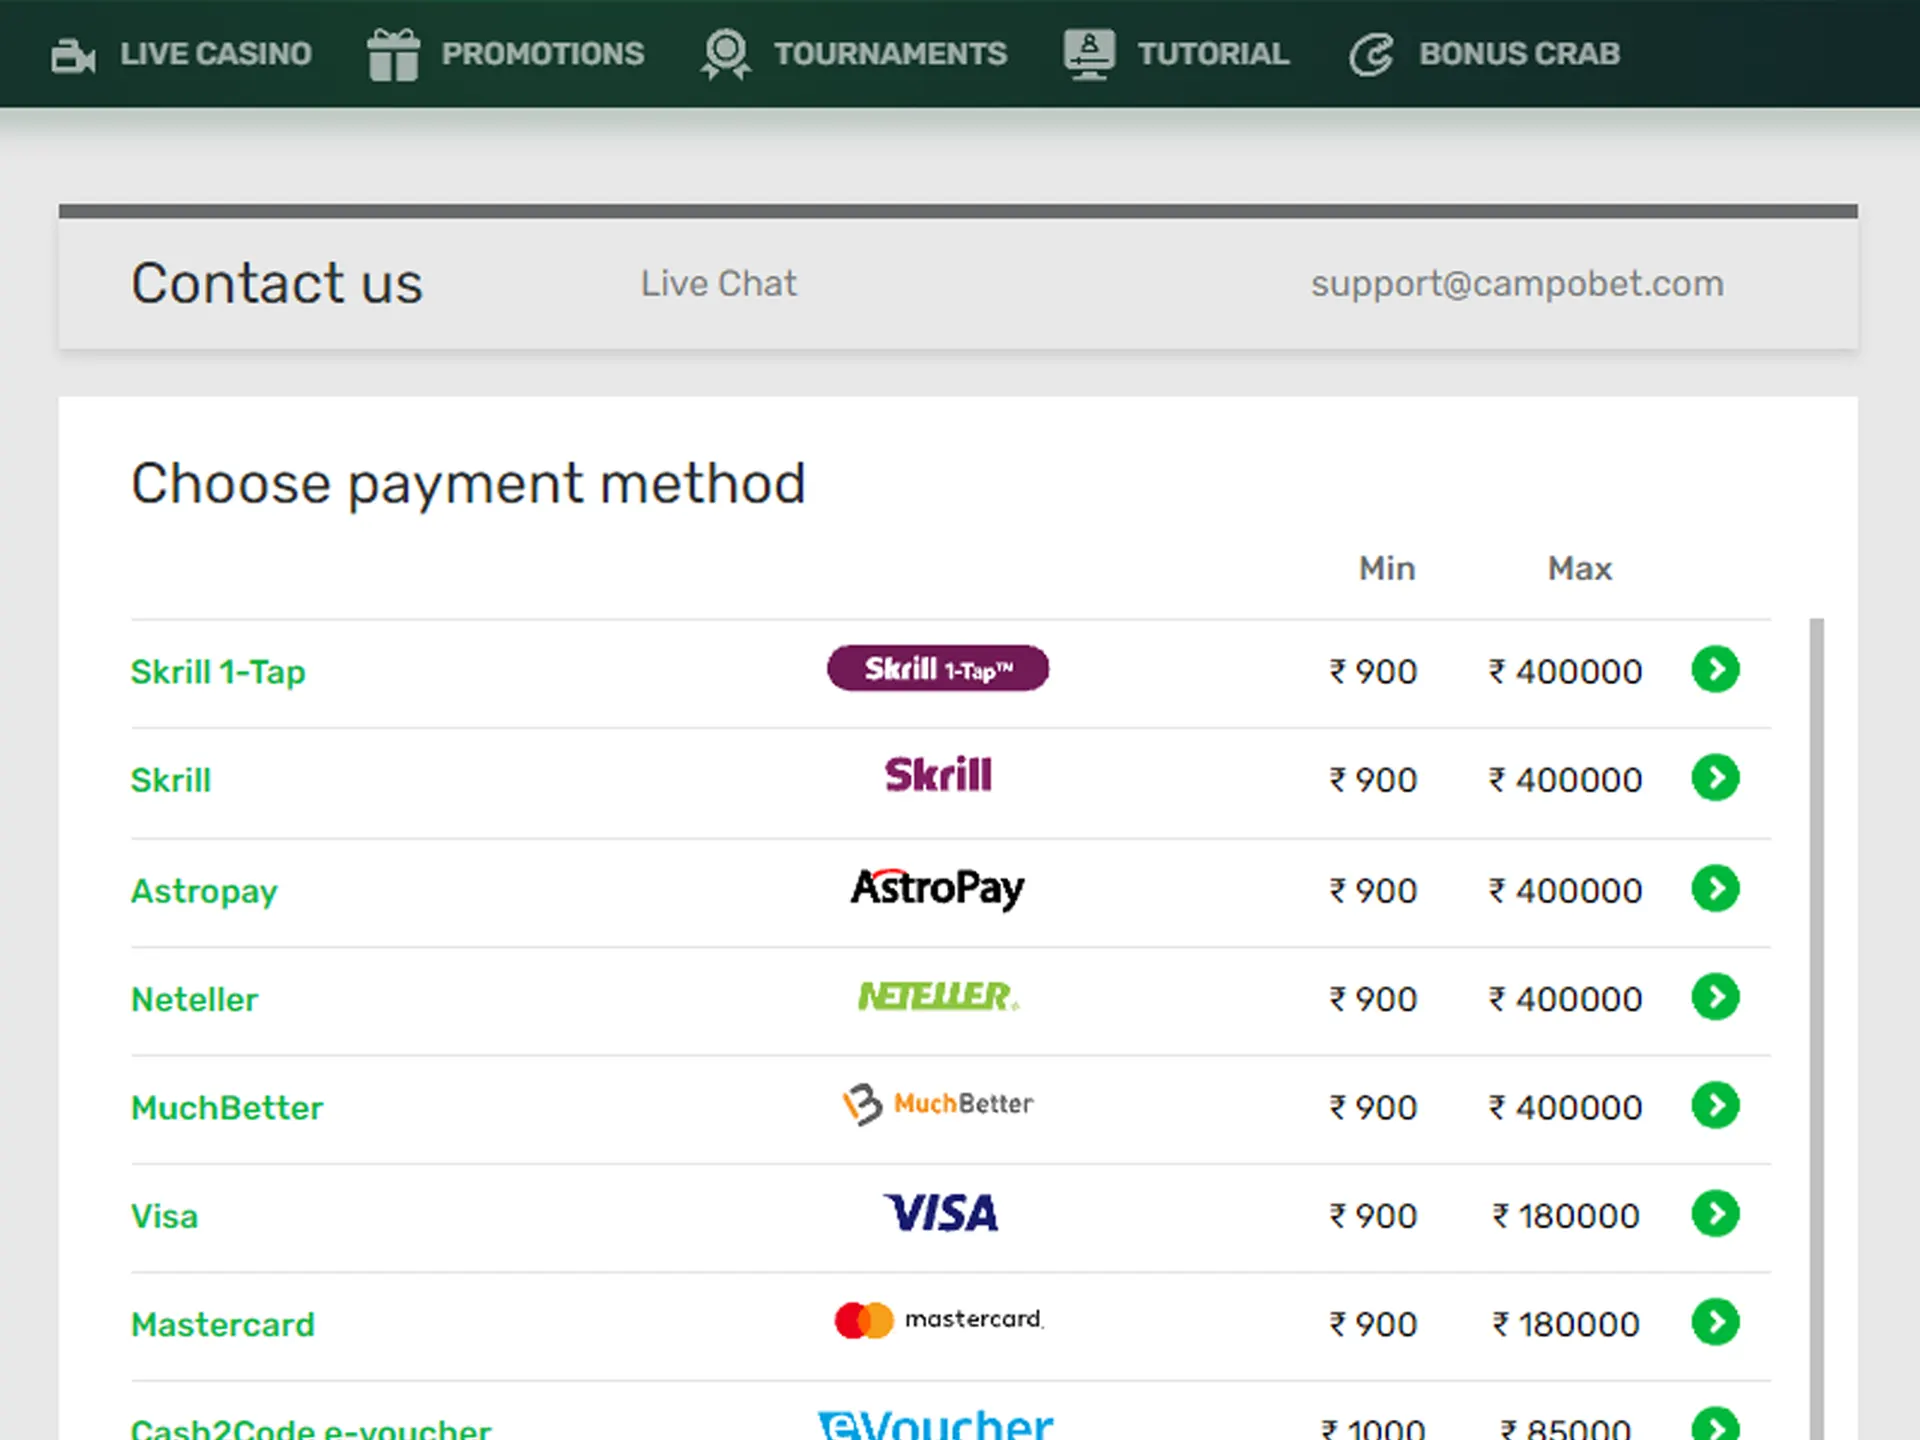Viewport: 1920px width, 1440px height.
Task: Select the Astropay green arrow button
Action: [1716, 888]
